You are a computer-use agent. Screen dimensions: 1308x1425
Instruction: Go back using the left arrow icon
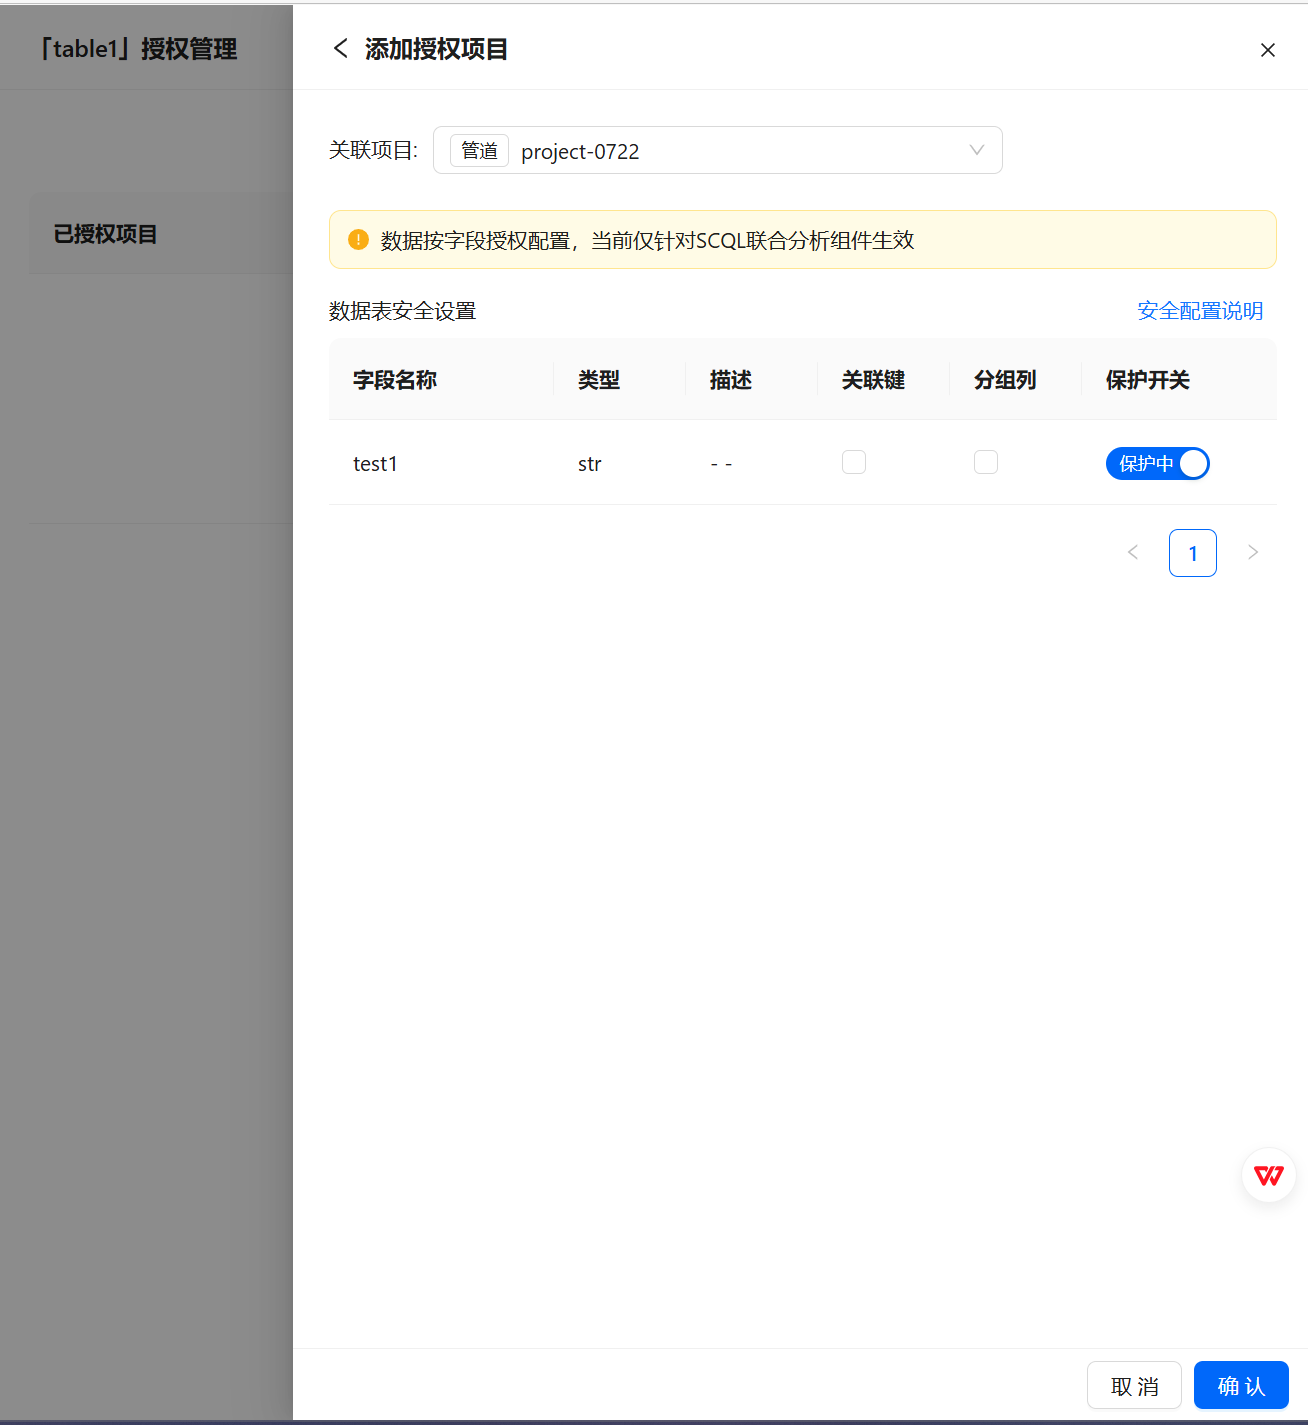click(341, 48)
